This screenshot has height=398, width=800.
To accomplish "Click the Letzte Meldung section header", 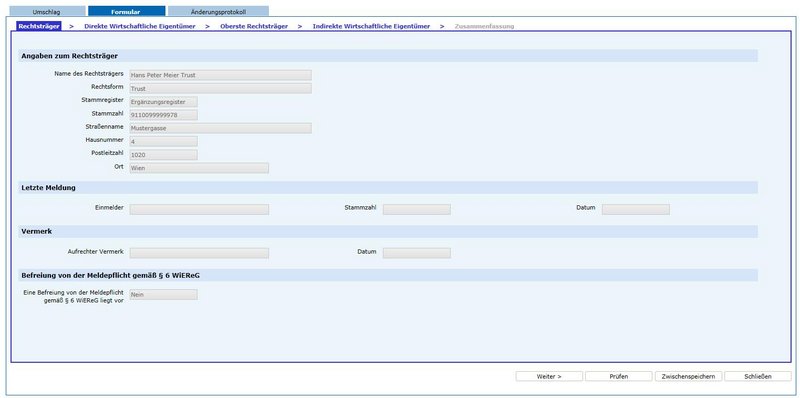I will click(388, 188).
